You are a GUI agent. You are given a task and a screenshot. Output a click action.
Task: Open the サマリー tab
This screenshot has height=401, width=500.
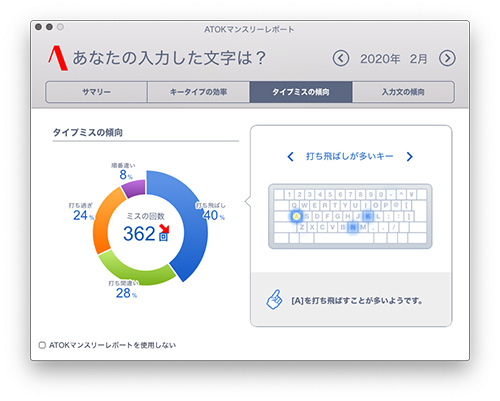pyautogui.click(x=96, y=92)
